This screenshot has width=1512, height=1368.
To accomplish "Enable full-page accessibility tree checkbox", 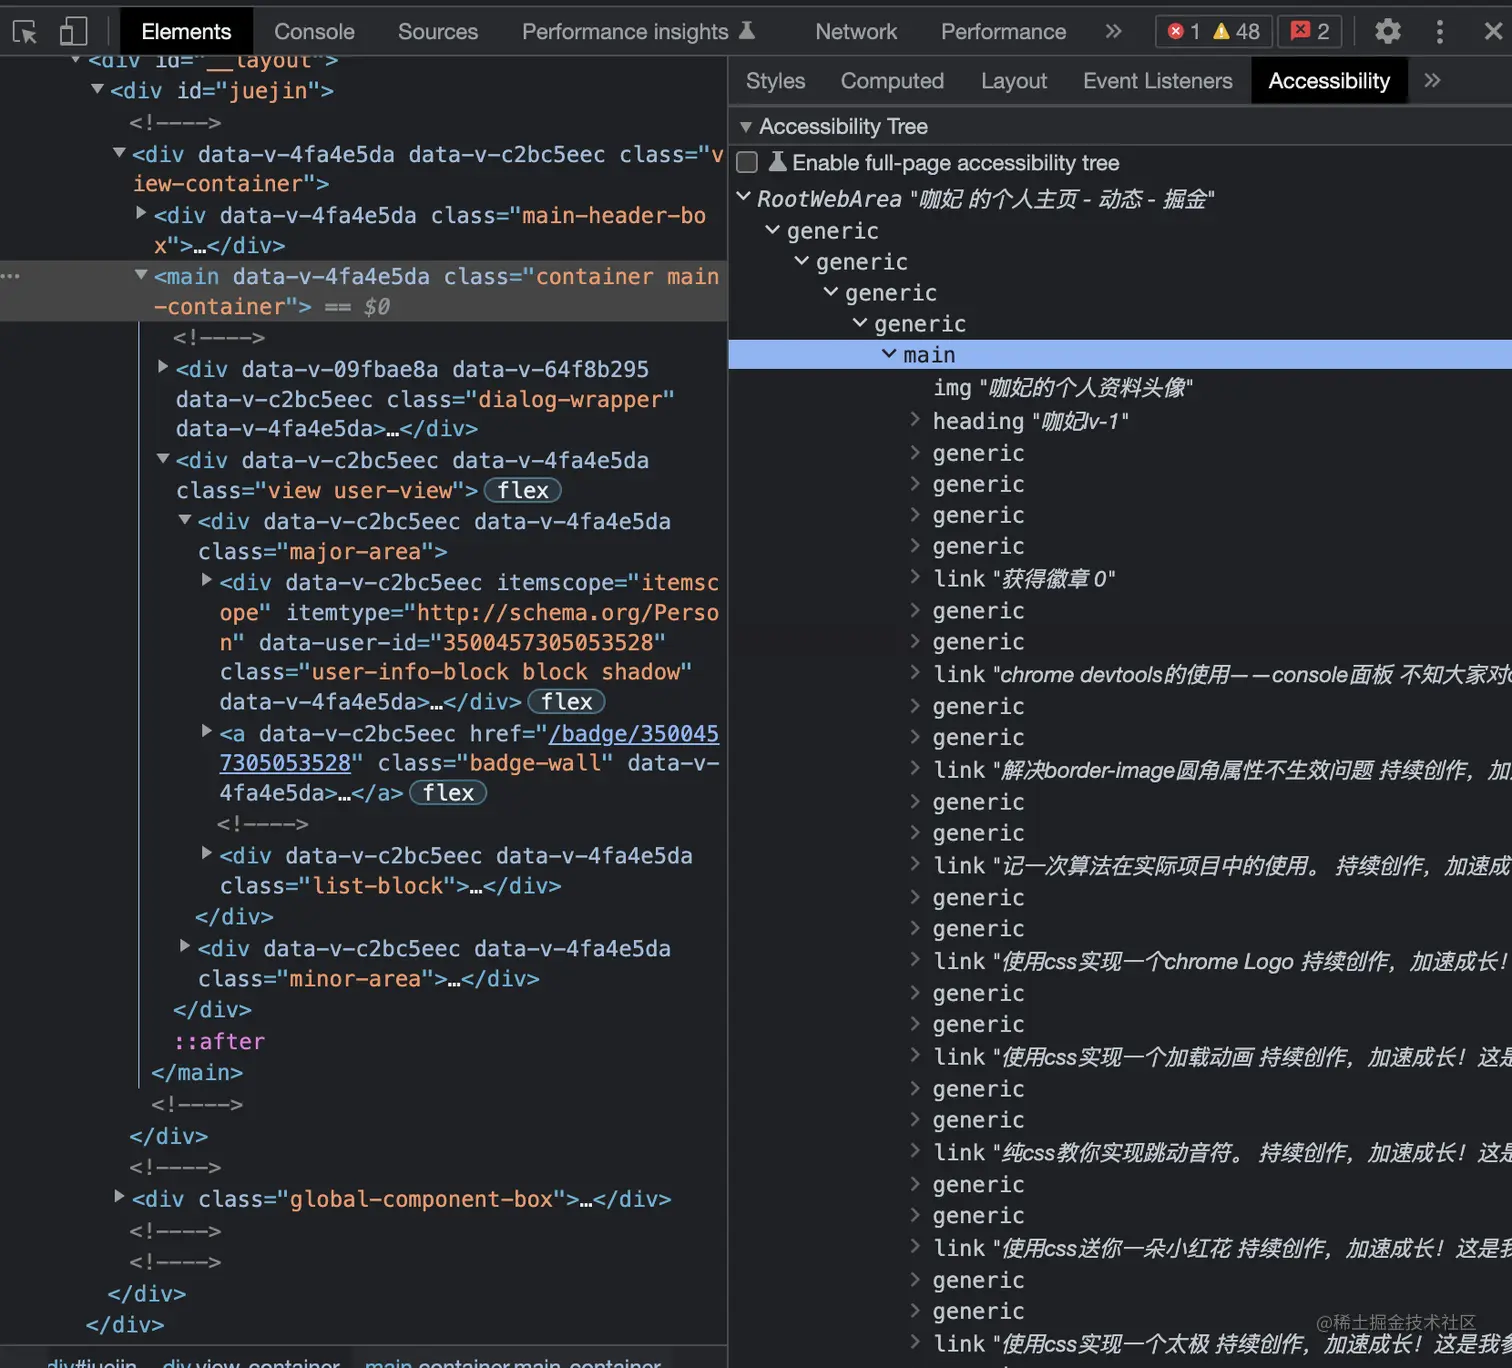I will click(x=747, y=162).
